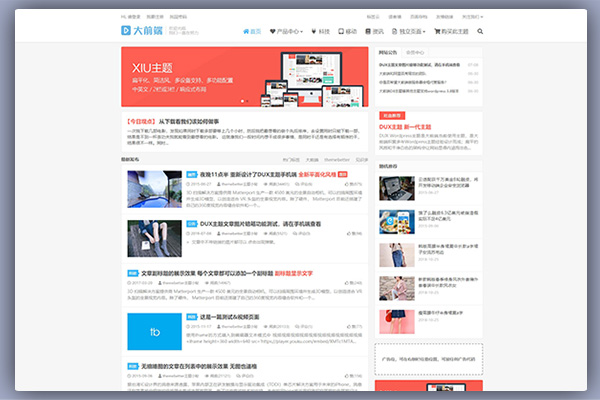This screenshot has height=400, width=600.
Task: Open the blue tb video thumbnail
Action: [155, 331]
